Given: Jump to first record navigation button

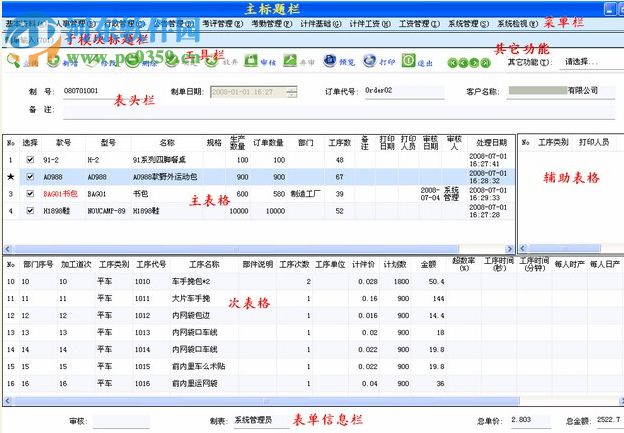Looking at the screenshot, I should point(452,63).
